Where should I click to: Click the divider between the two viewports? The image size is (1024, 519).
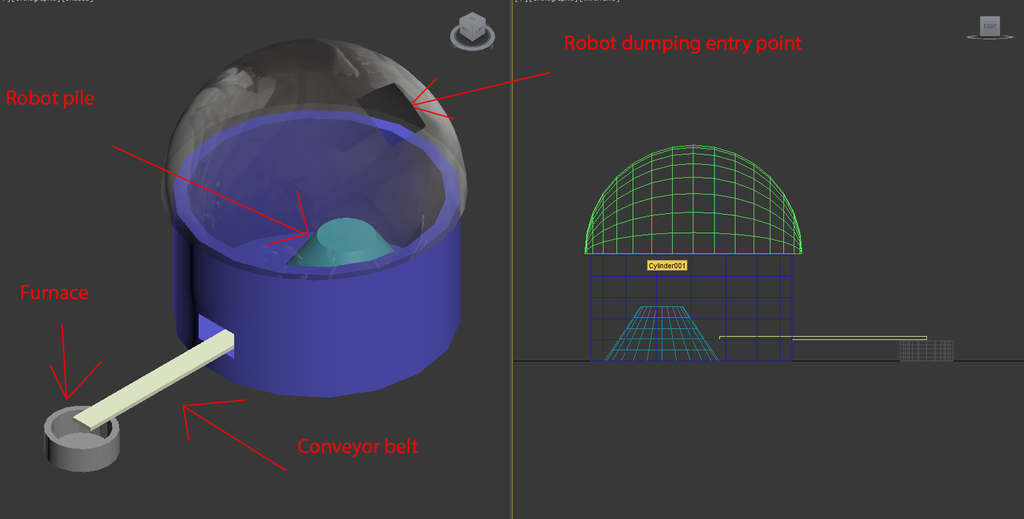[x=512, y=260]
